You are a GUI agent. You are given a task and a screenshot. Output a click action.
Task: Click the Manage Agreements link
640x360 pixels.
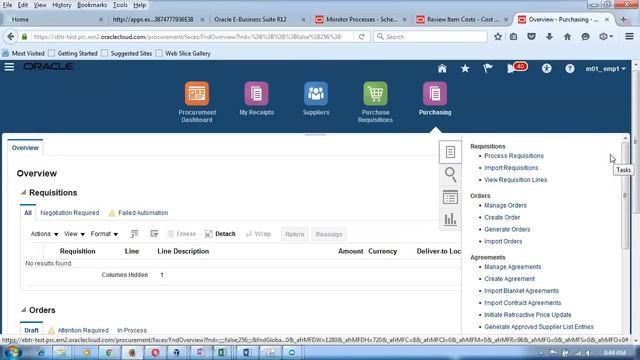click(513, 267)
